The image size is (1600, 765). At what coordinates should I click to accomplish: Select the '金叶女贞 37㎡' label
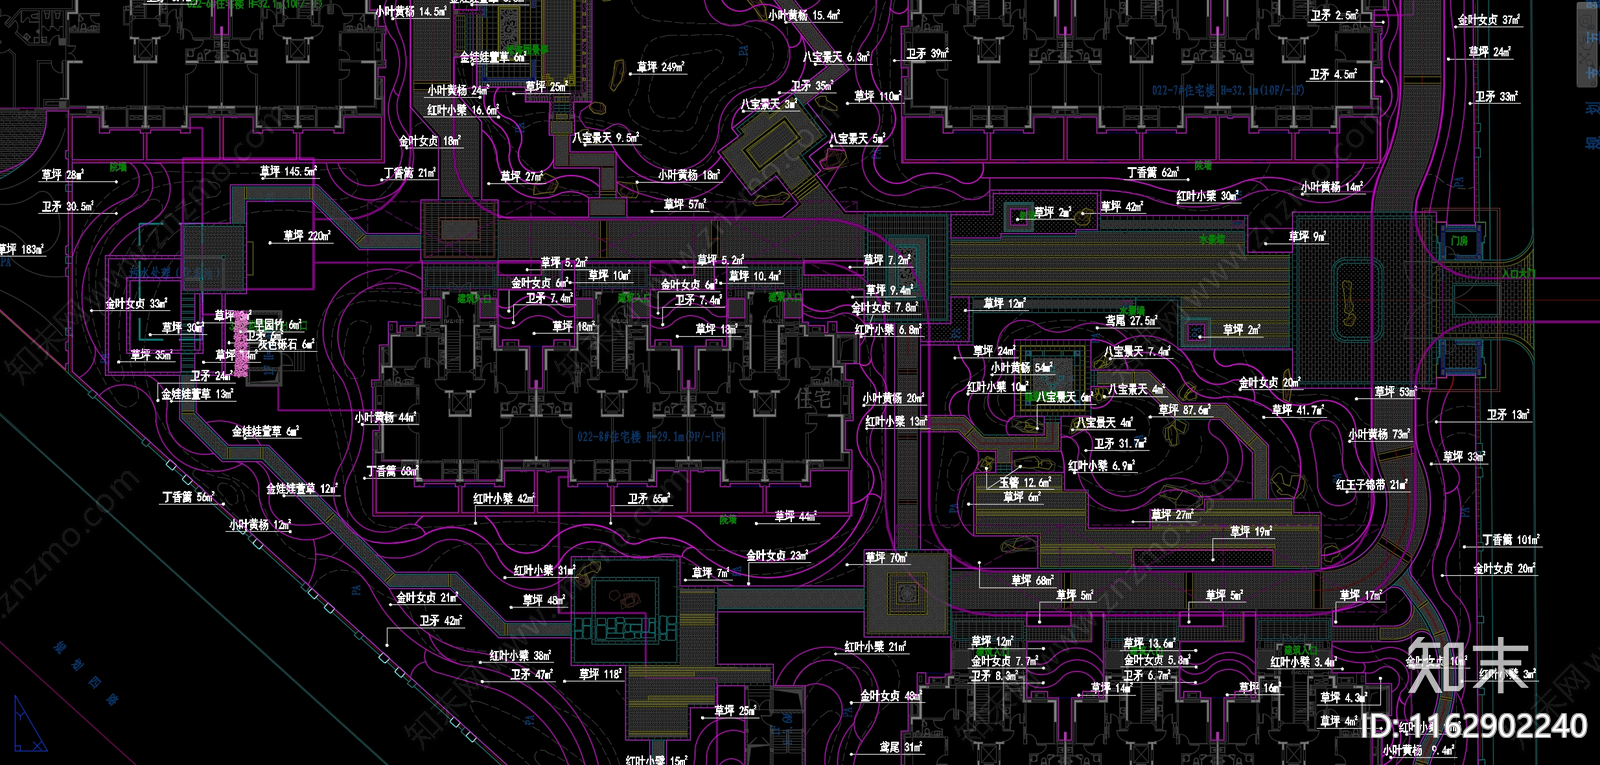(1489, 20)
